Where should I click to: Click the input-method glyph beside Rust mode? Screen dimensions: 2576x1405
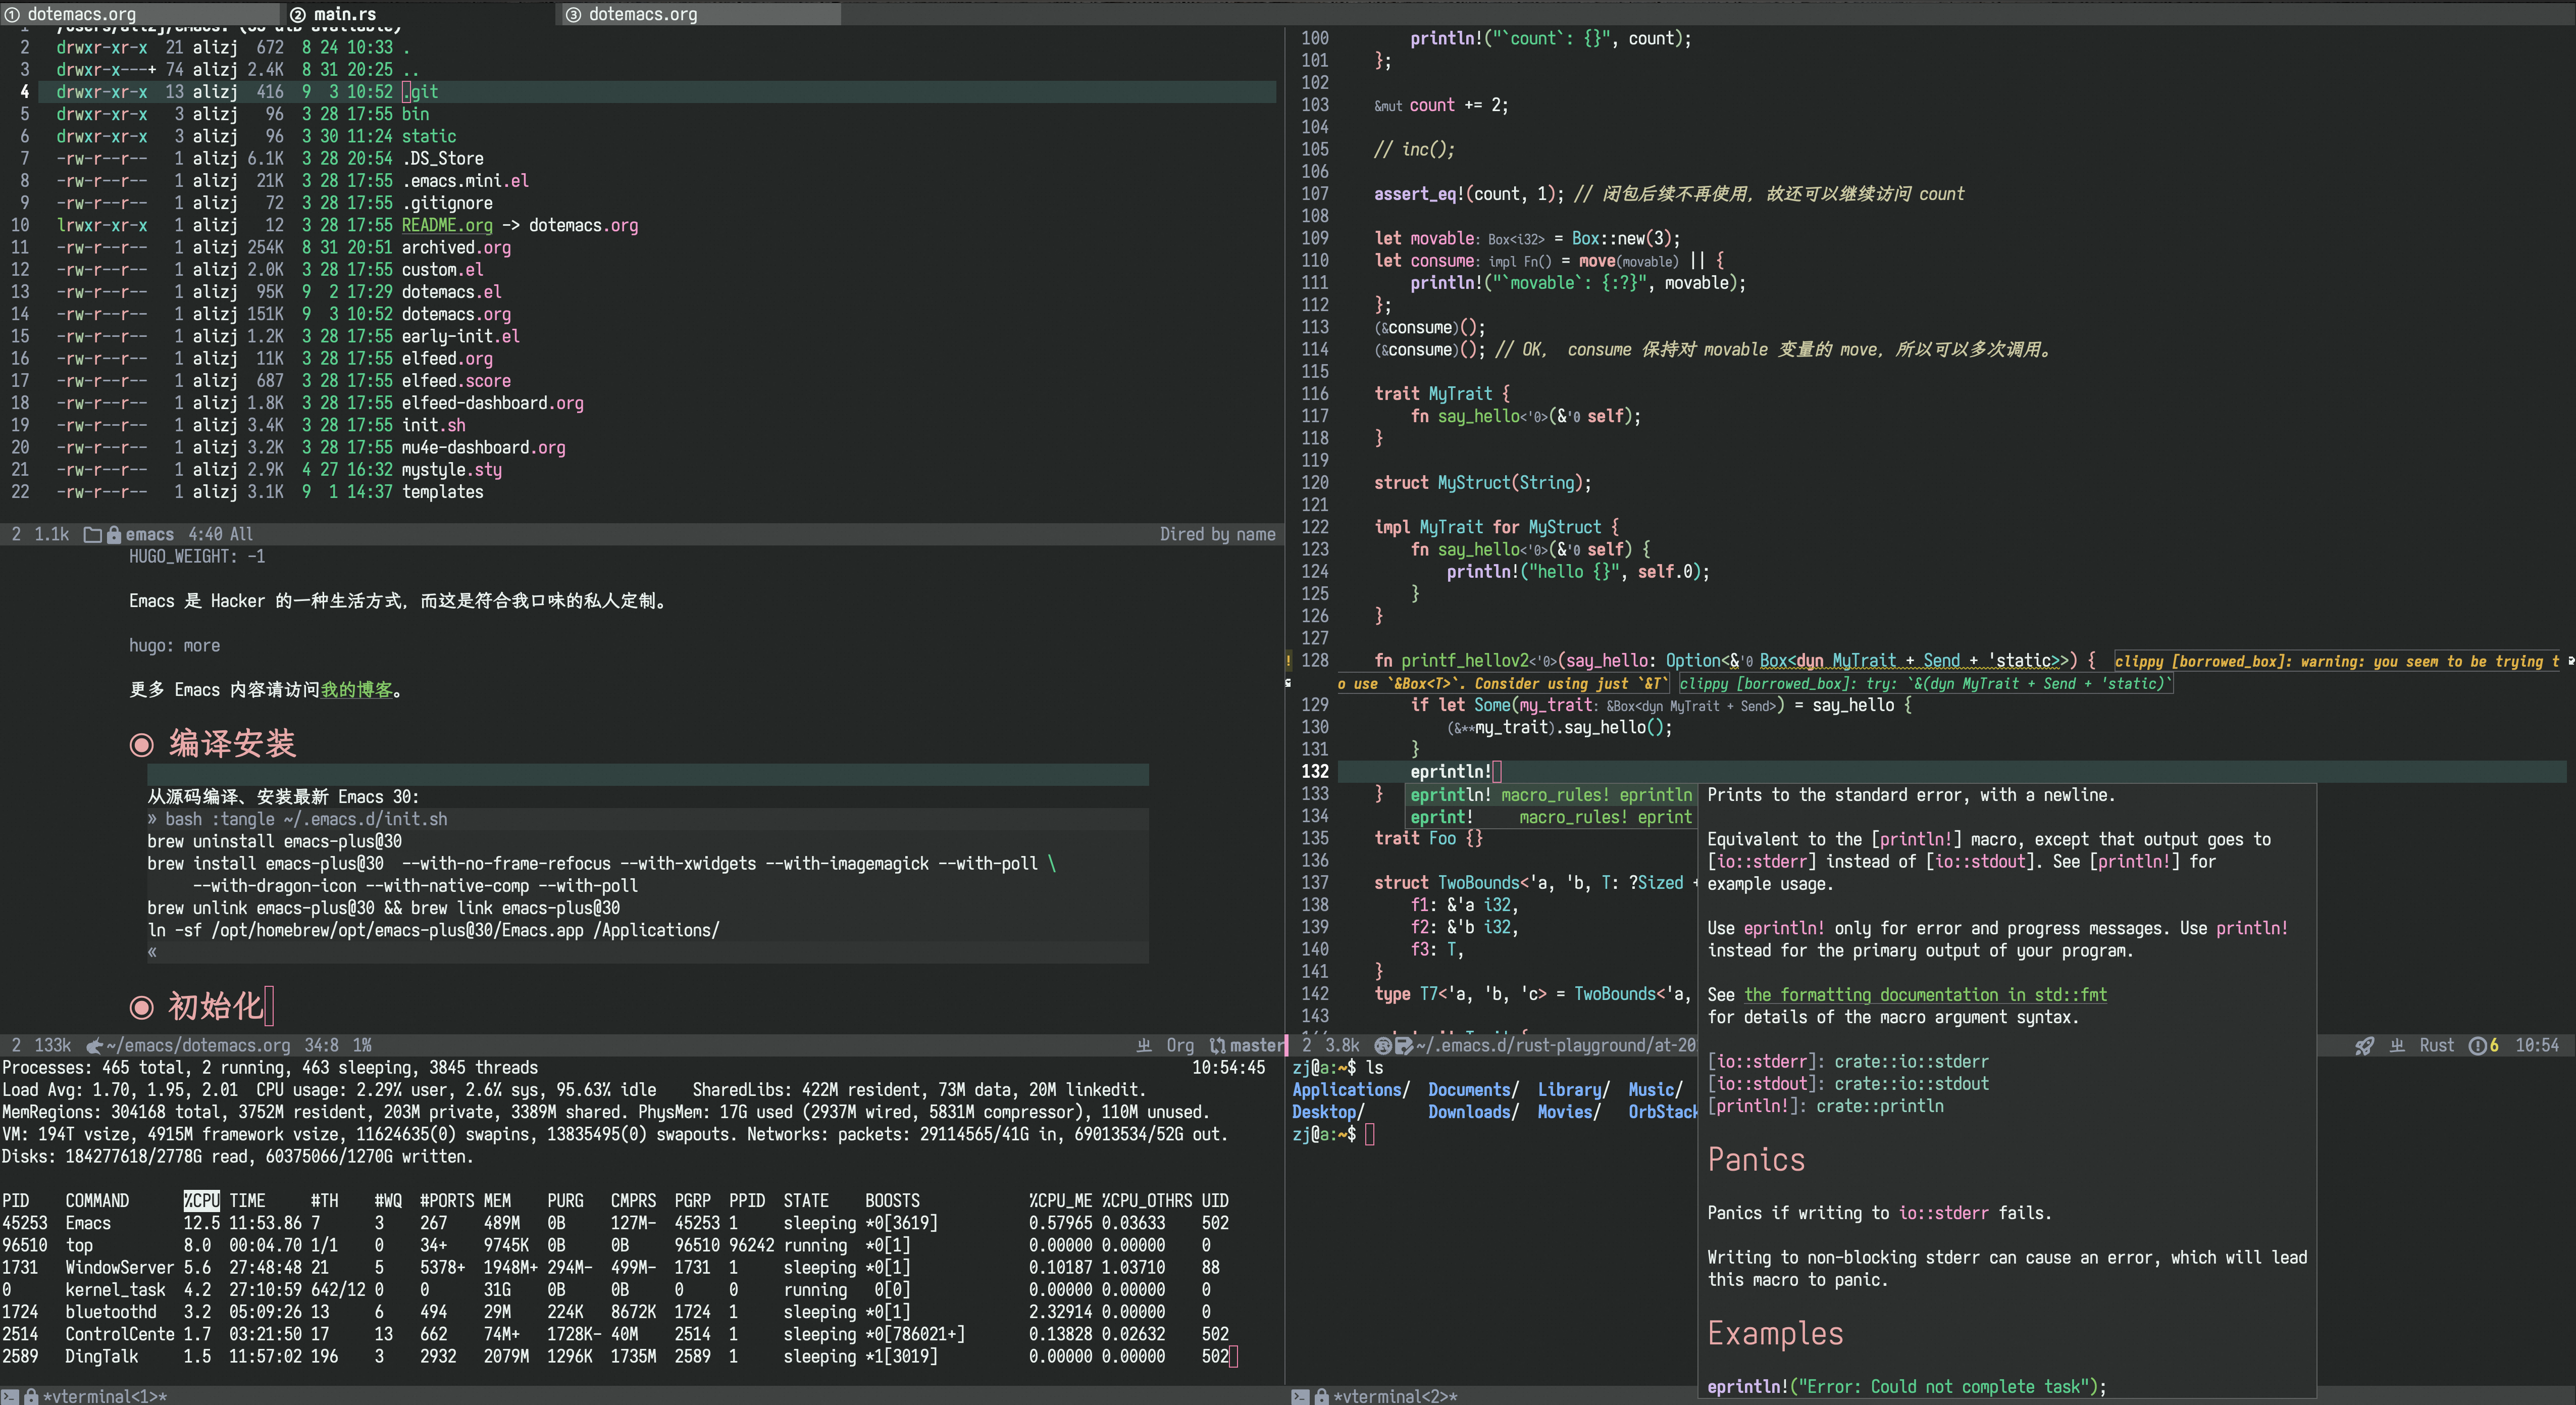(2397, 1045)
